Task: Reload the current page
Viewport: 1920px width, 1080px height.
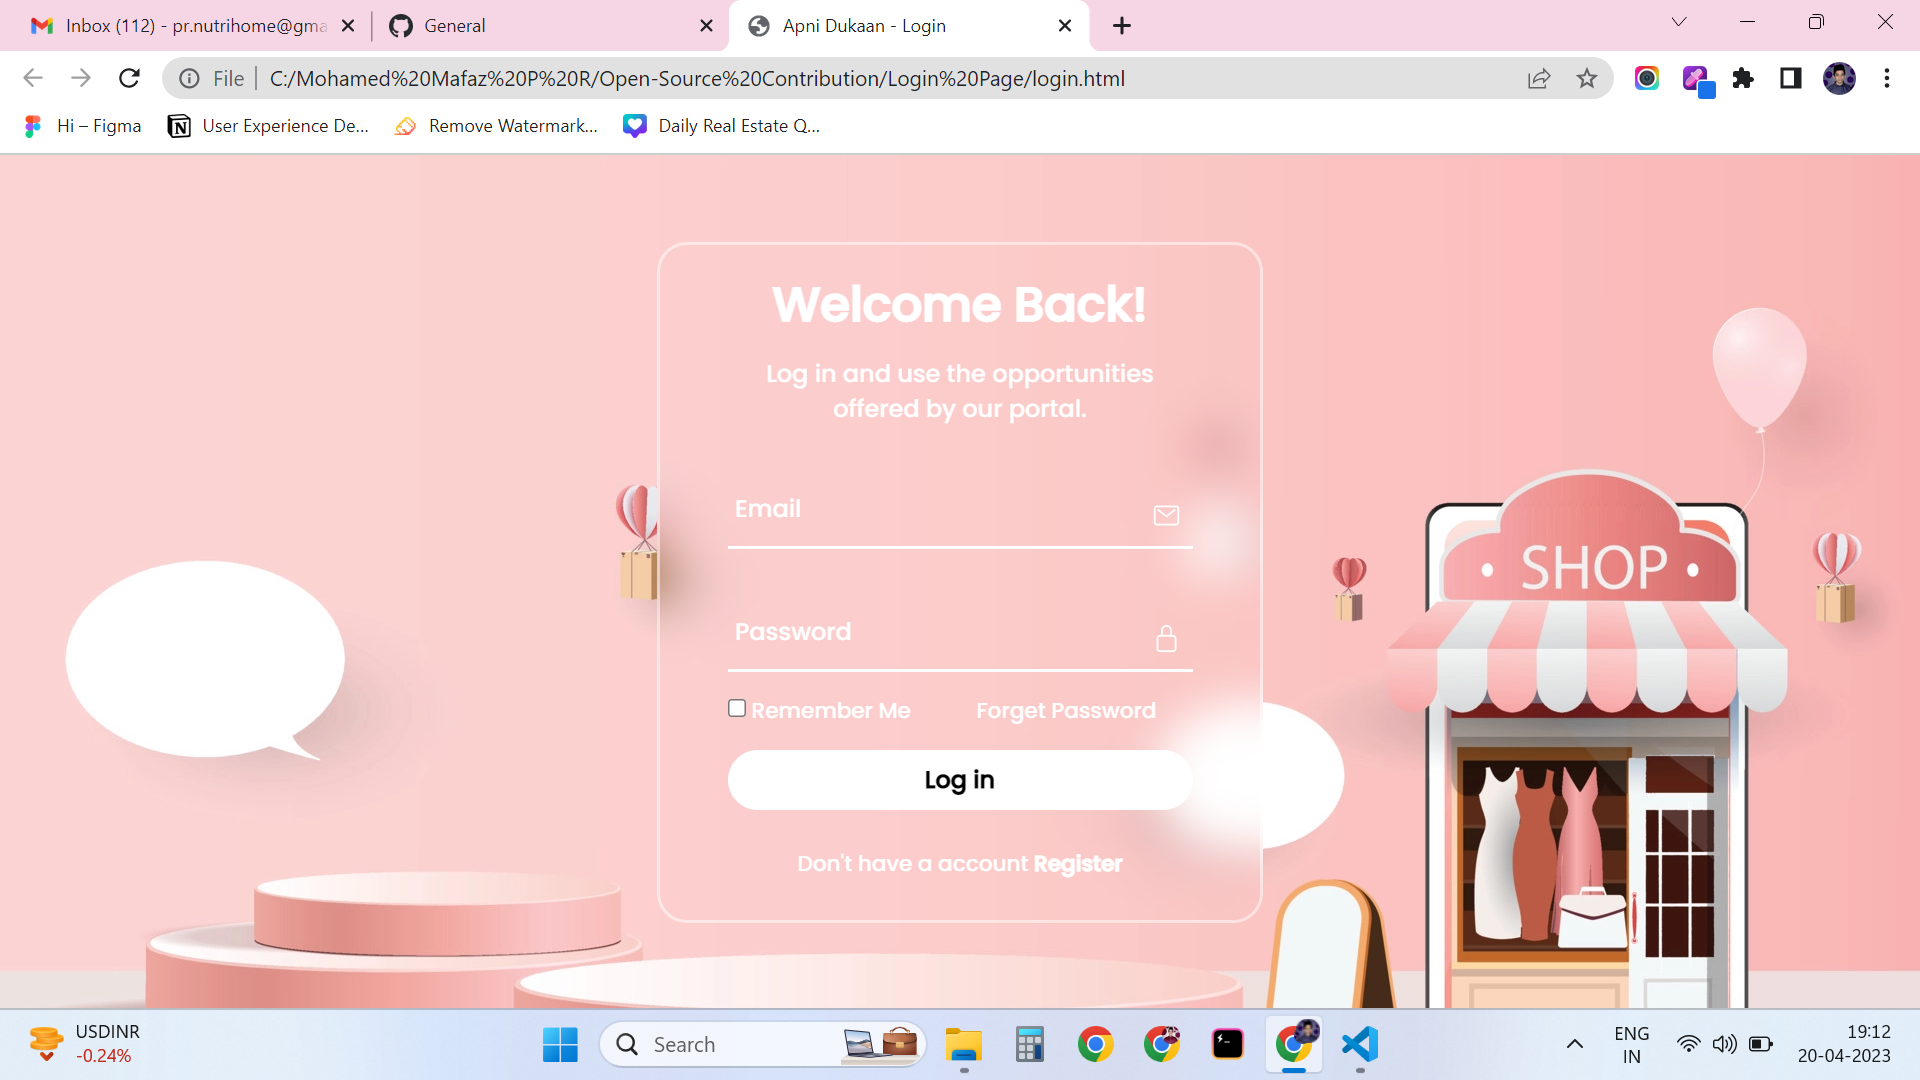Action: point(129,78)
